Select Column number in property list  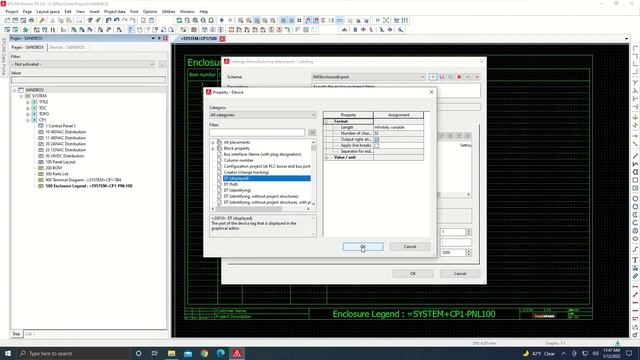pos(238,160)
